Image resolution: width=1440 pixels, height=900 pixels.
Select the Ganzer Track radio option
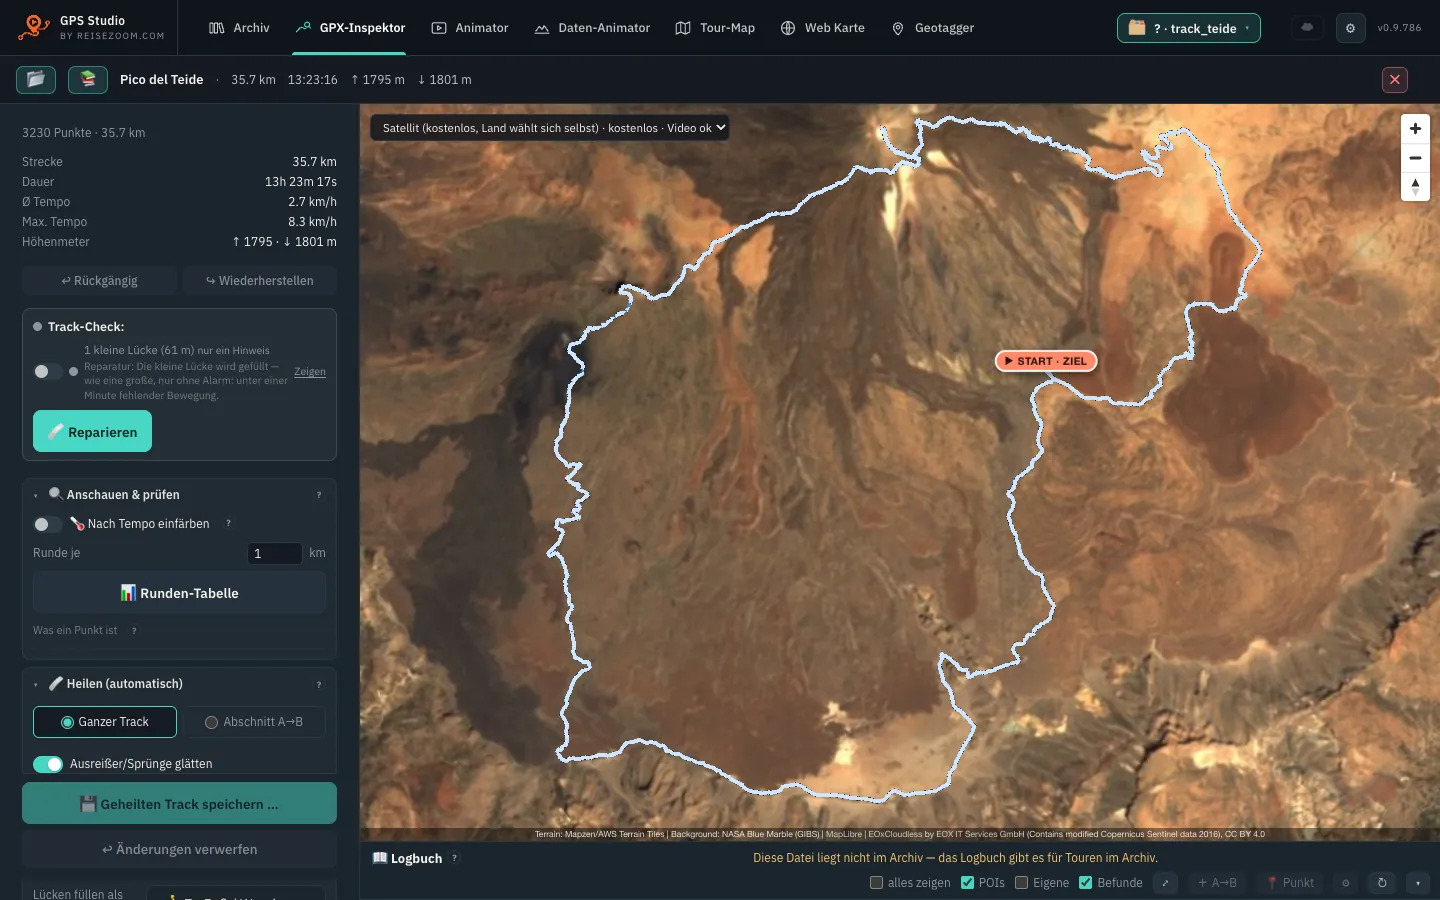(105, 722)
